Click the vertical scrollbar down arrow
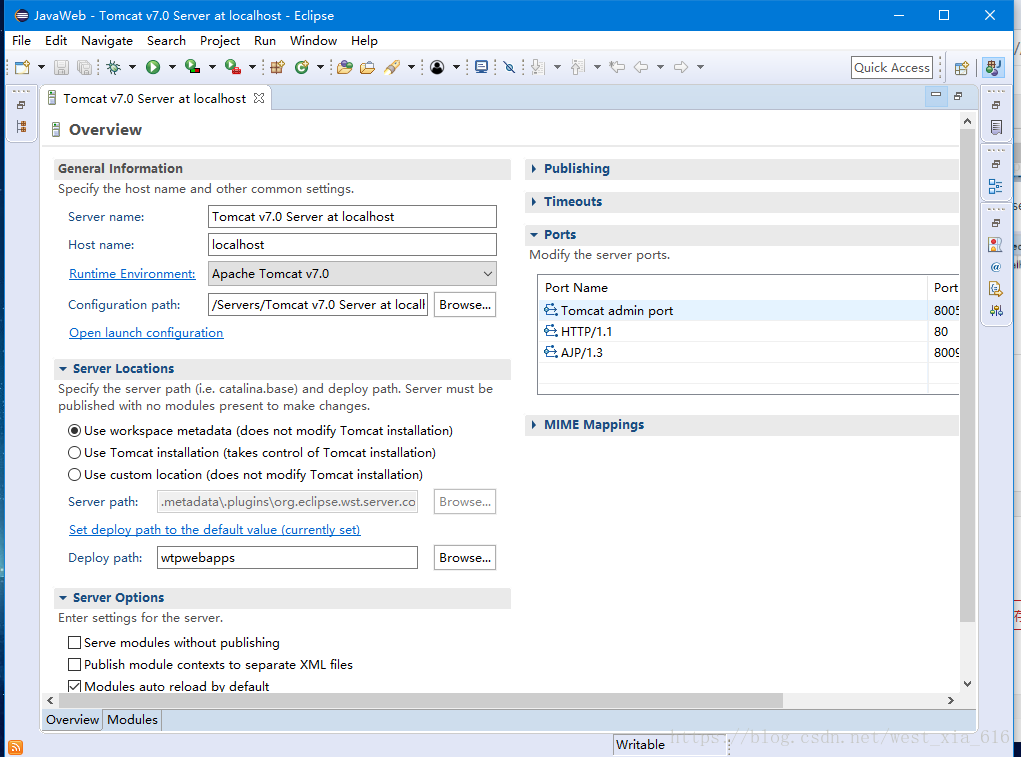The image size is (1021, 757). (967, 683)
